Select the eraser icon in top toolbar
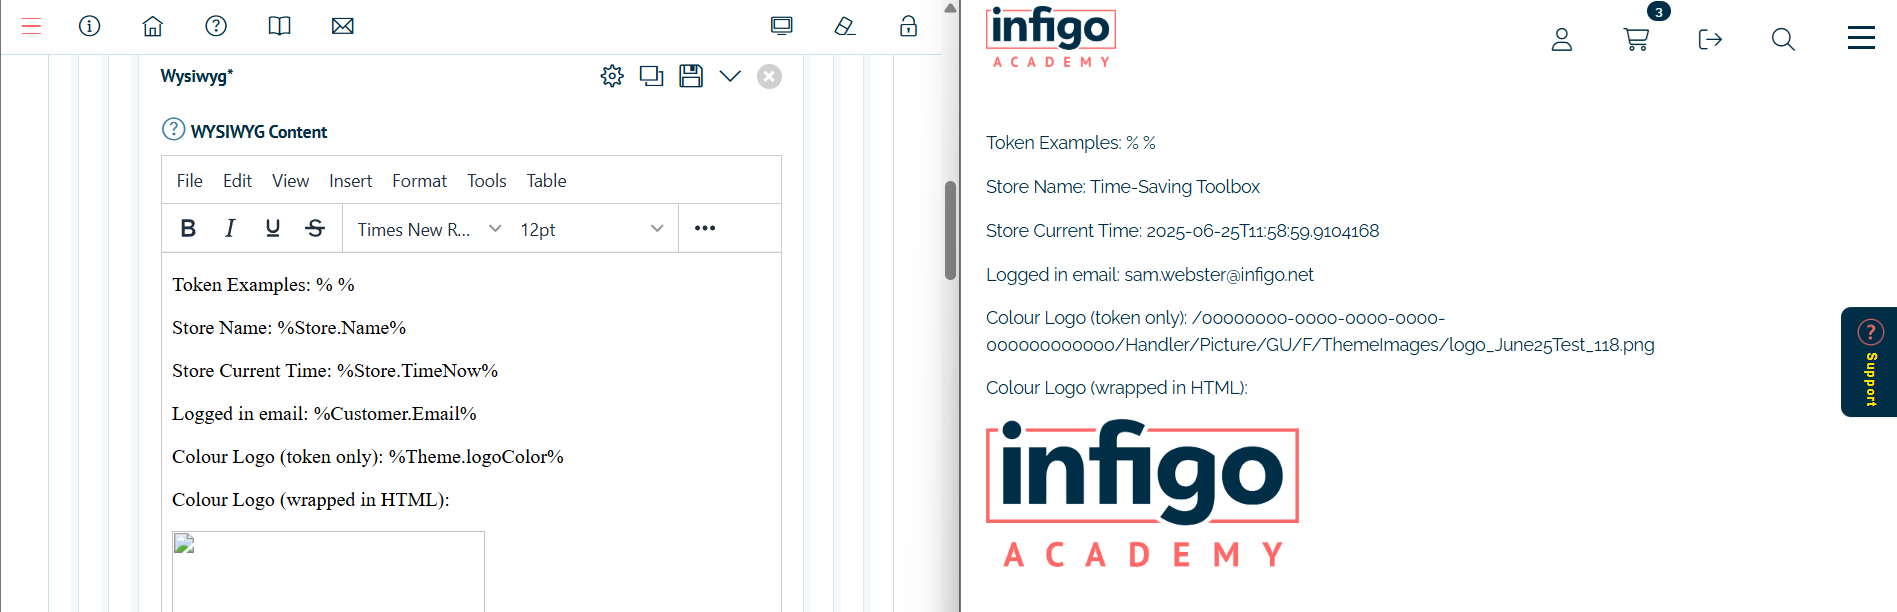The height and width of the screenshot is (612, 1897). tap(845, 26)
